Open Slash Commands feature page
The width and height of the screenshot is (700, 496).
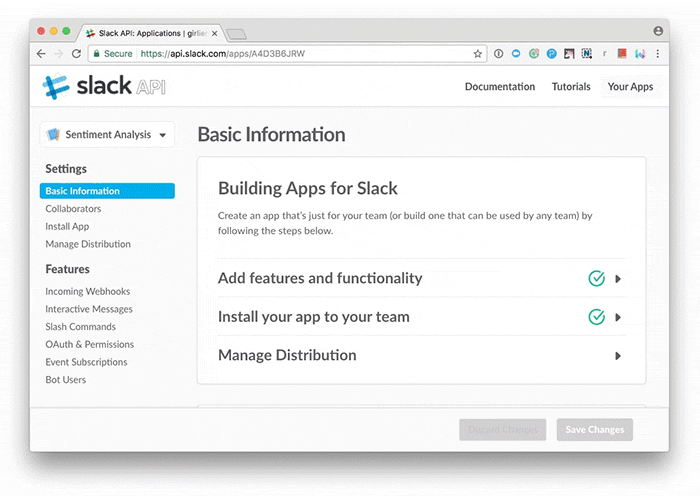click(80, 327)
